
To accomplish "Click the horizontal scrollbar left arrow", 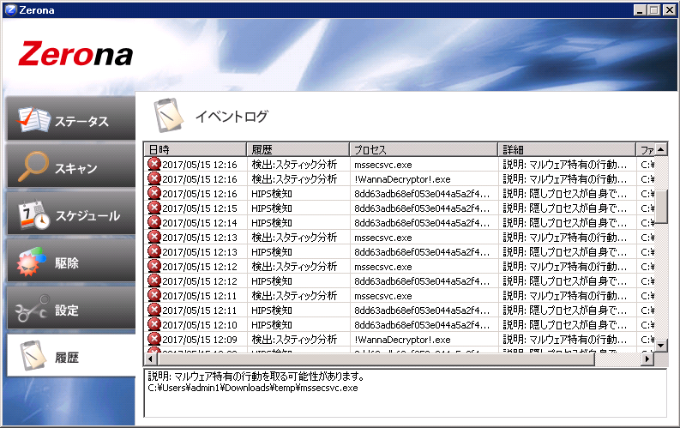I will tap(150, 359).
